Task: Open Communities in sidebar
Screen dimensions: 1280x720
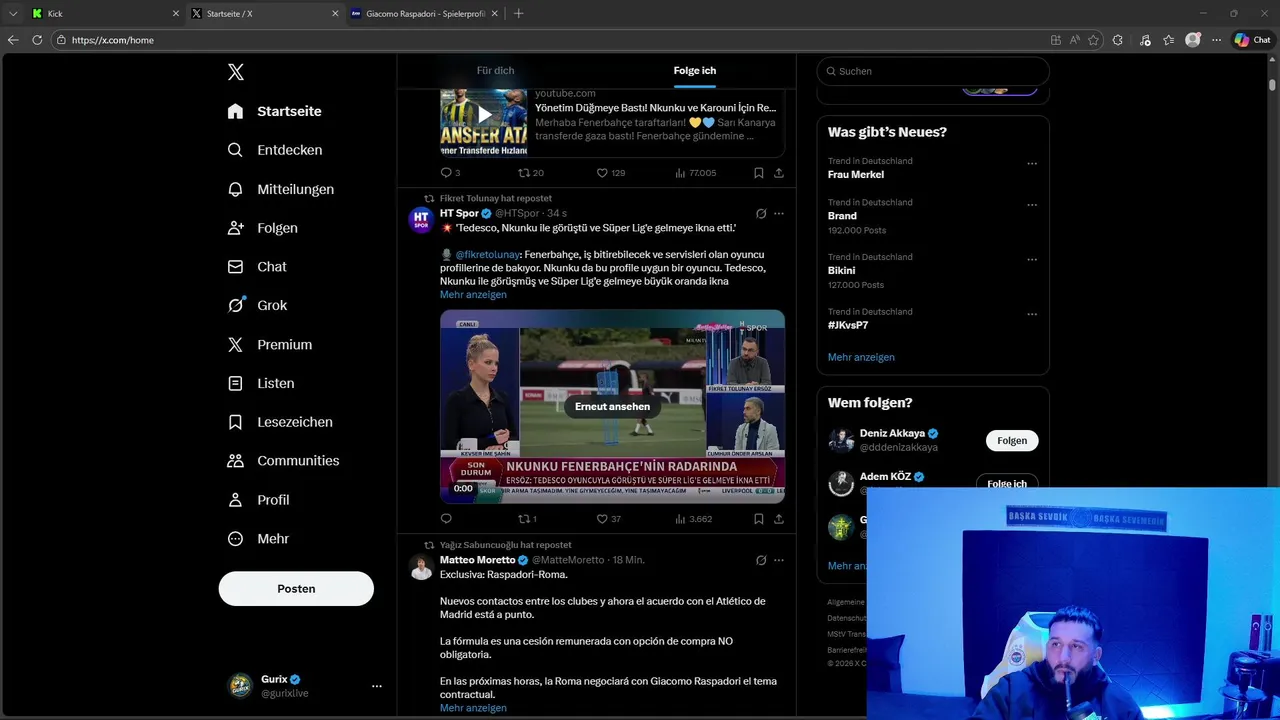Action: pyautogui.click(x=283, y=461)
